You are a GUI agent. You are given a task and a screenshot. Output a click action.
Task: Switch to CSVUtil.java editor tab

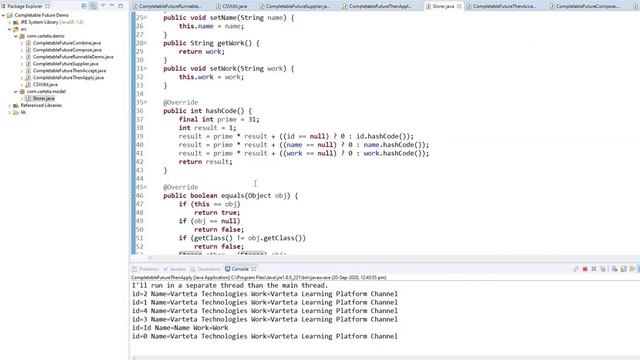pyautogui.click(x=231, y=6)
